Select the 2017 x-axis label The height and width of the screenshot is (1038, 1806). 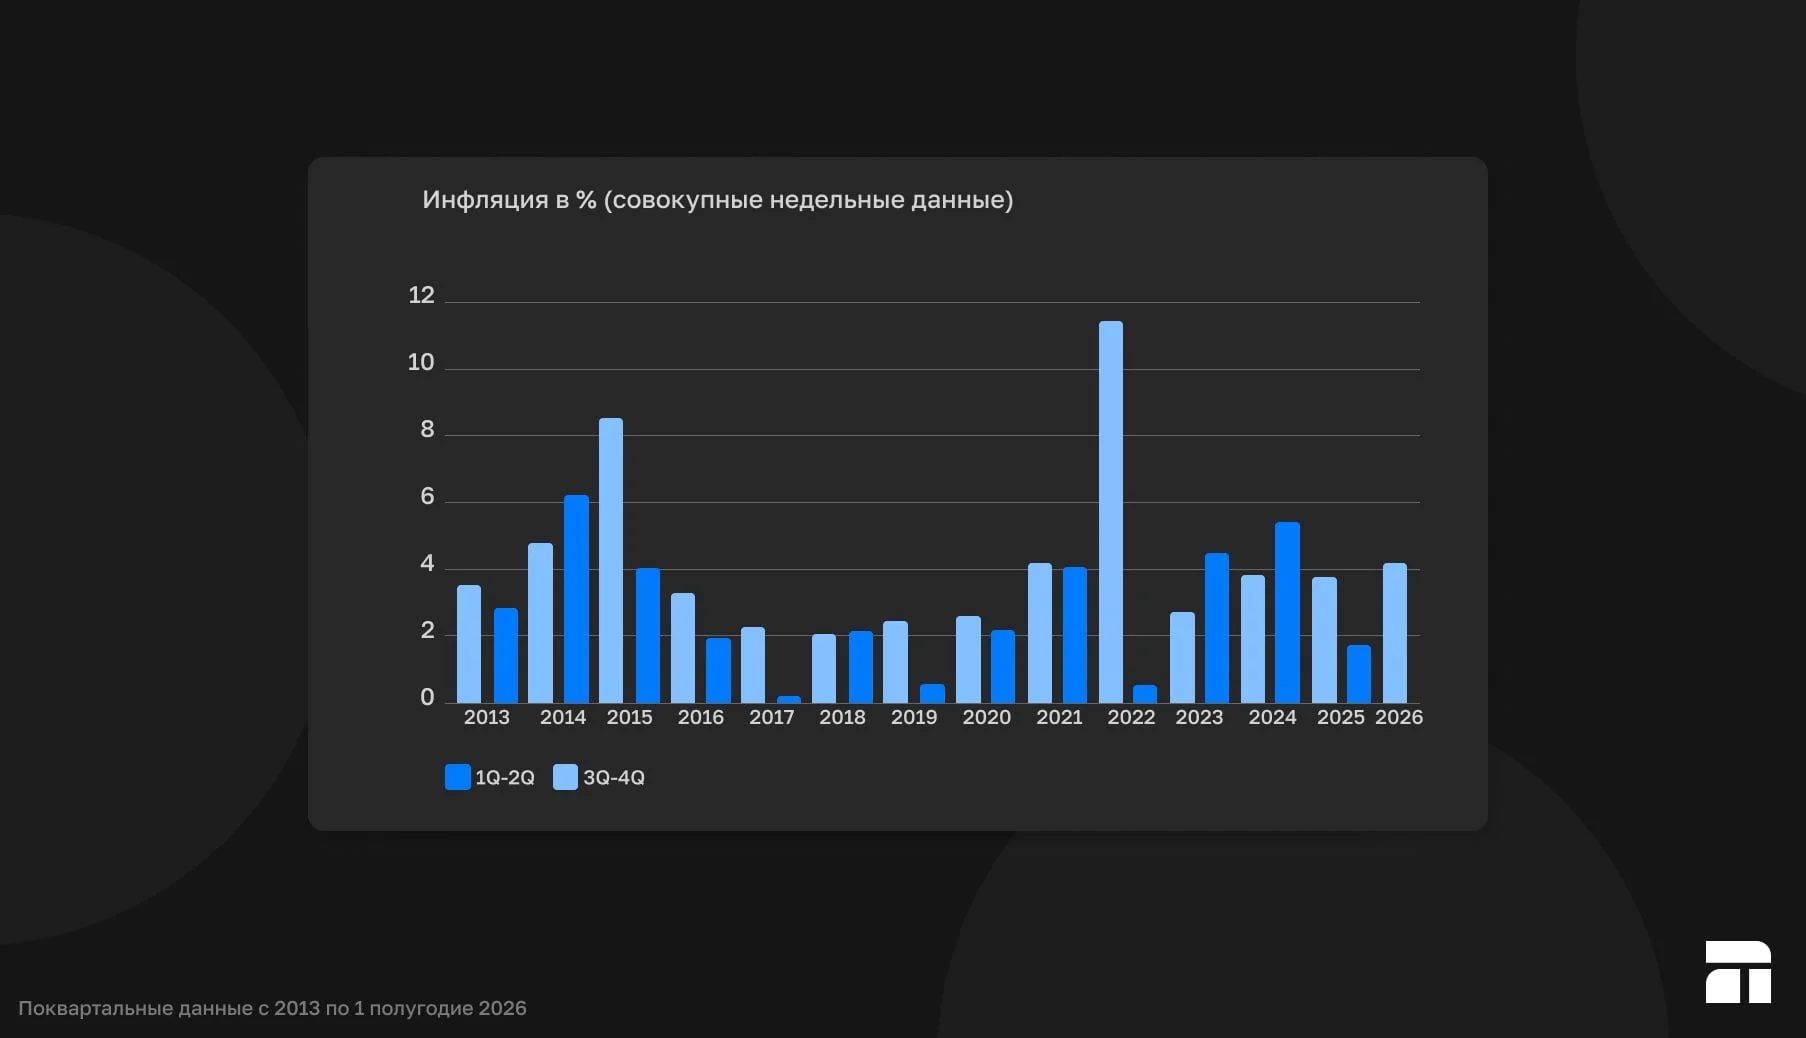point(772,717)
